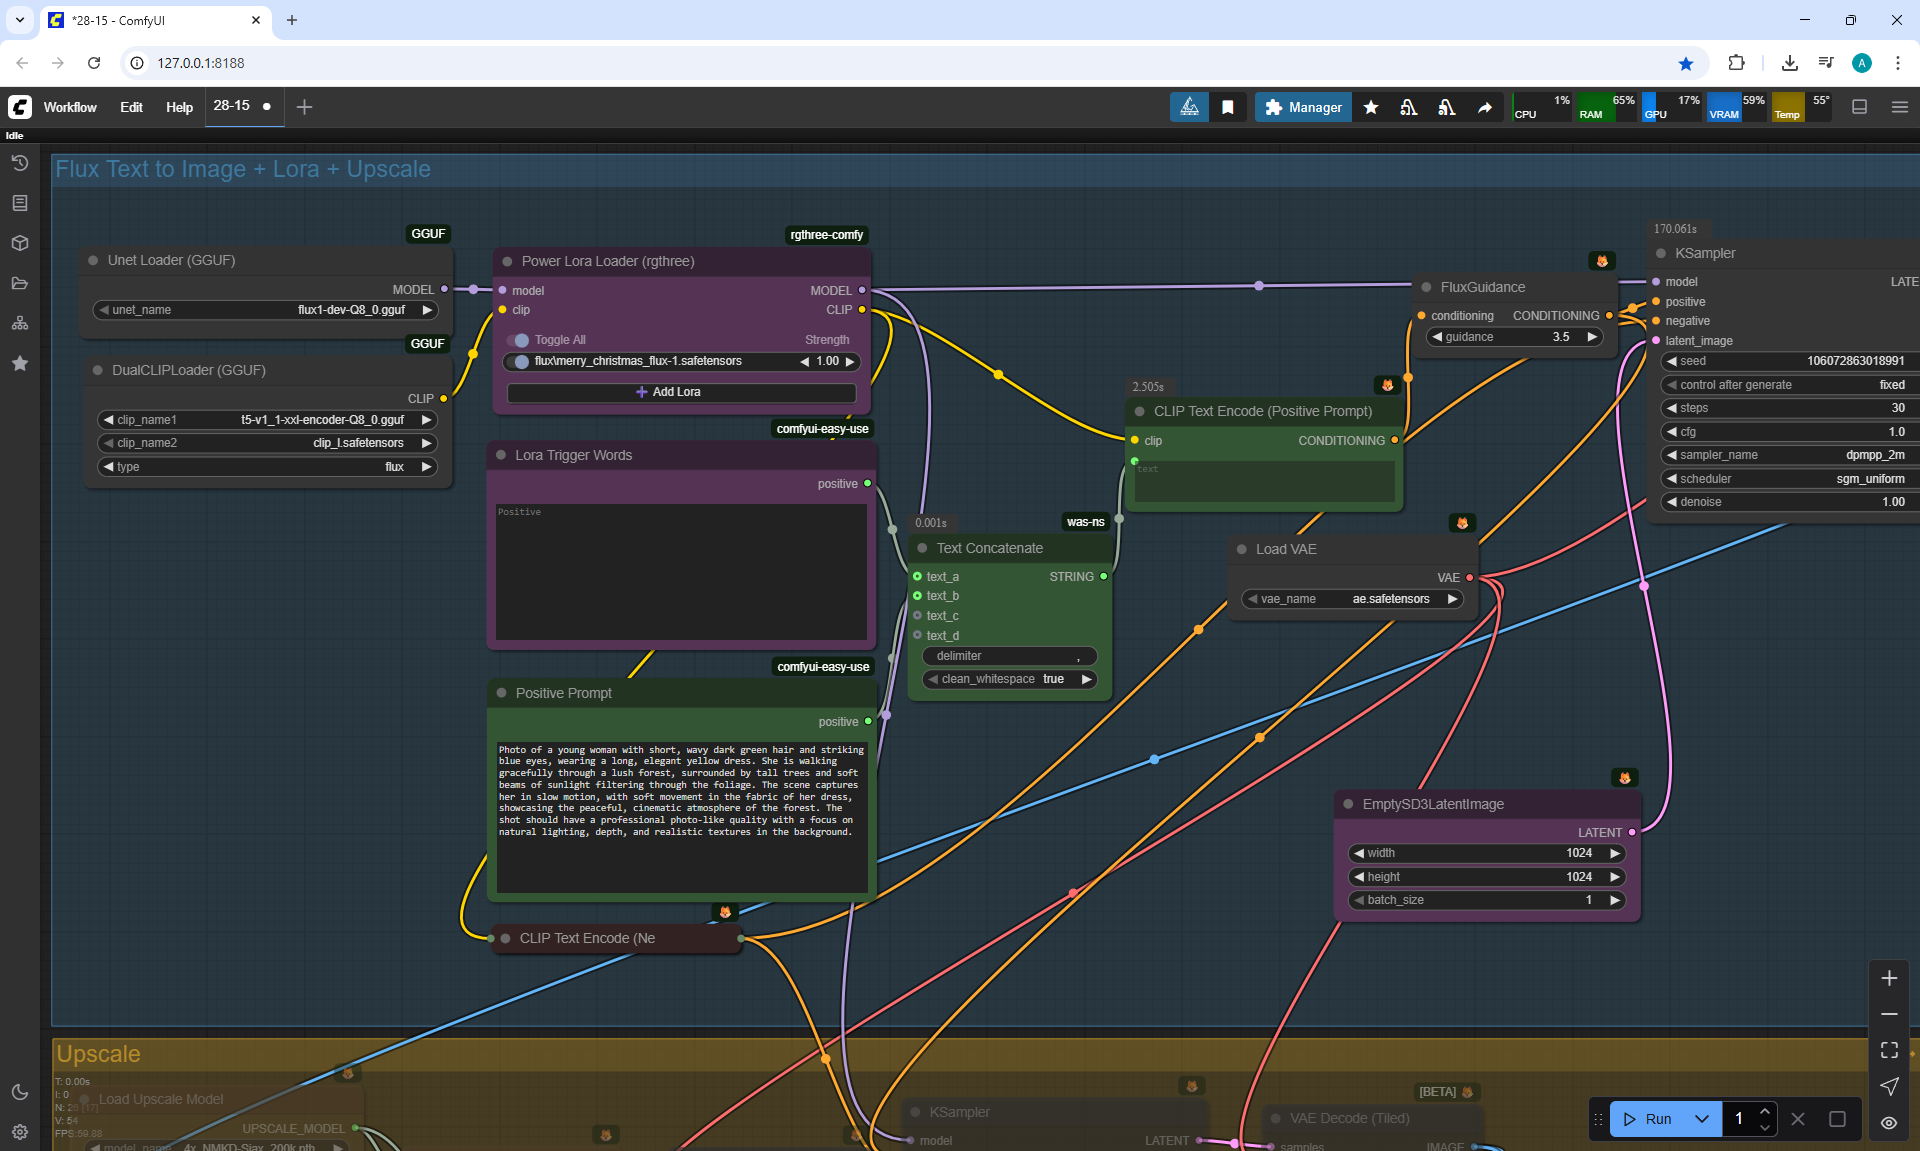Image resolution: width=1920 pixels, height=1151 pixels.
Task: Click fit view icon in canvas controls
Action: tap(1888, 1050)
